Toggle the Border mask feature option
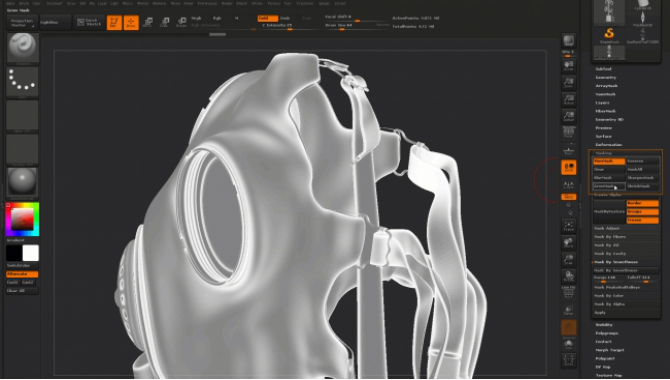670x380 pixels. (643, 203)
